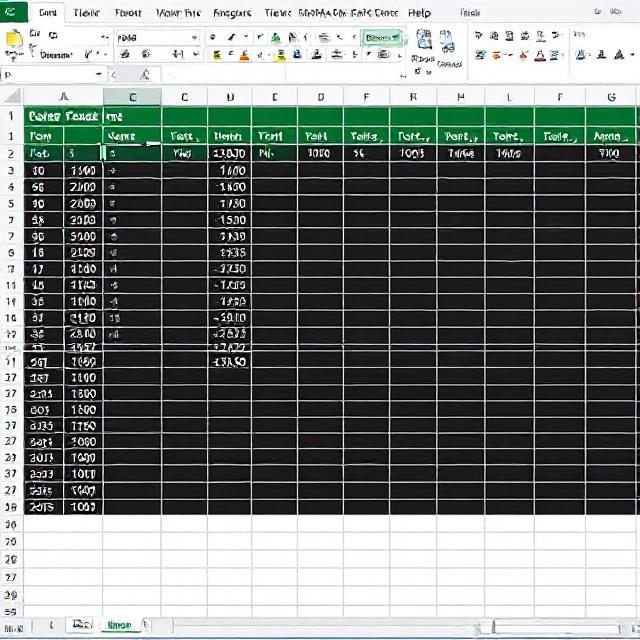The image size is (640, 640).
Task: Click the blue icon in font formatting row
Action: [x=298, y=54]
